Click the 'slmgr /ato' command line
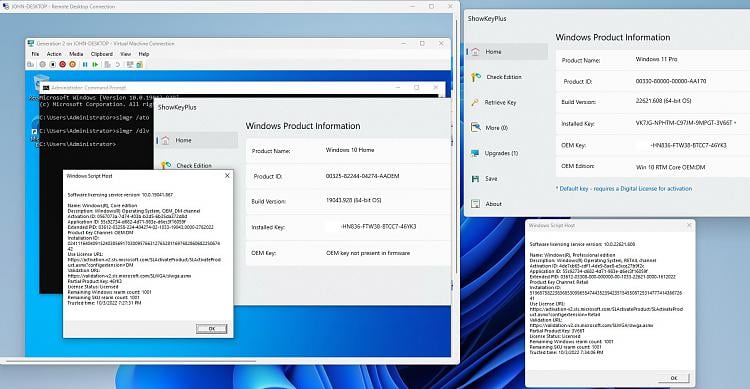750x389 pixels. click(x=94, y=117)
